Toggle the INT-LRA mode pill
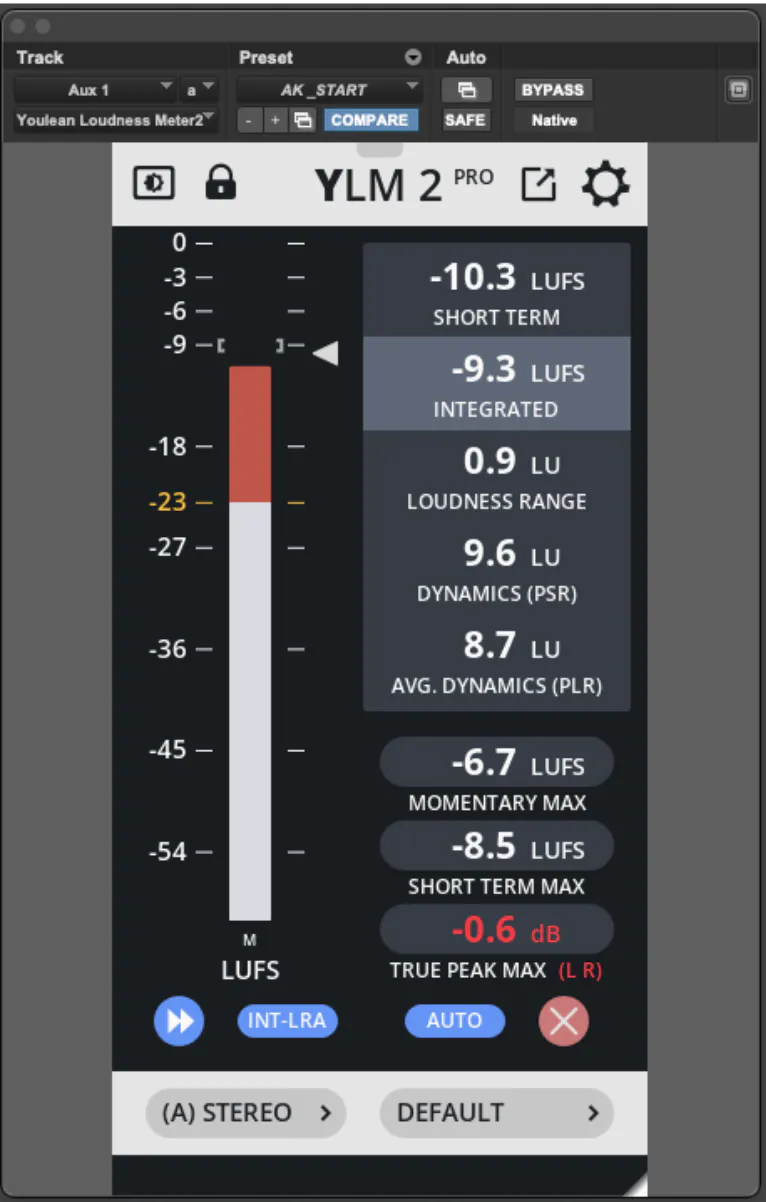Viewport: 766px width, 1202px height. (288, 1021)
